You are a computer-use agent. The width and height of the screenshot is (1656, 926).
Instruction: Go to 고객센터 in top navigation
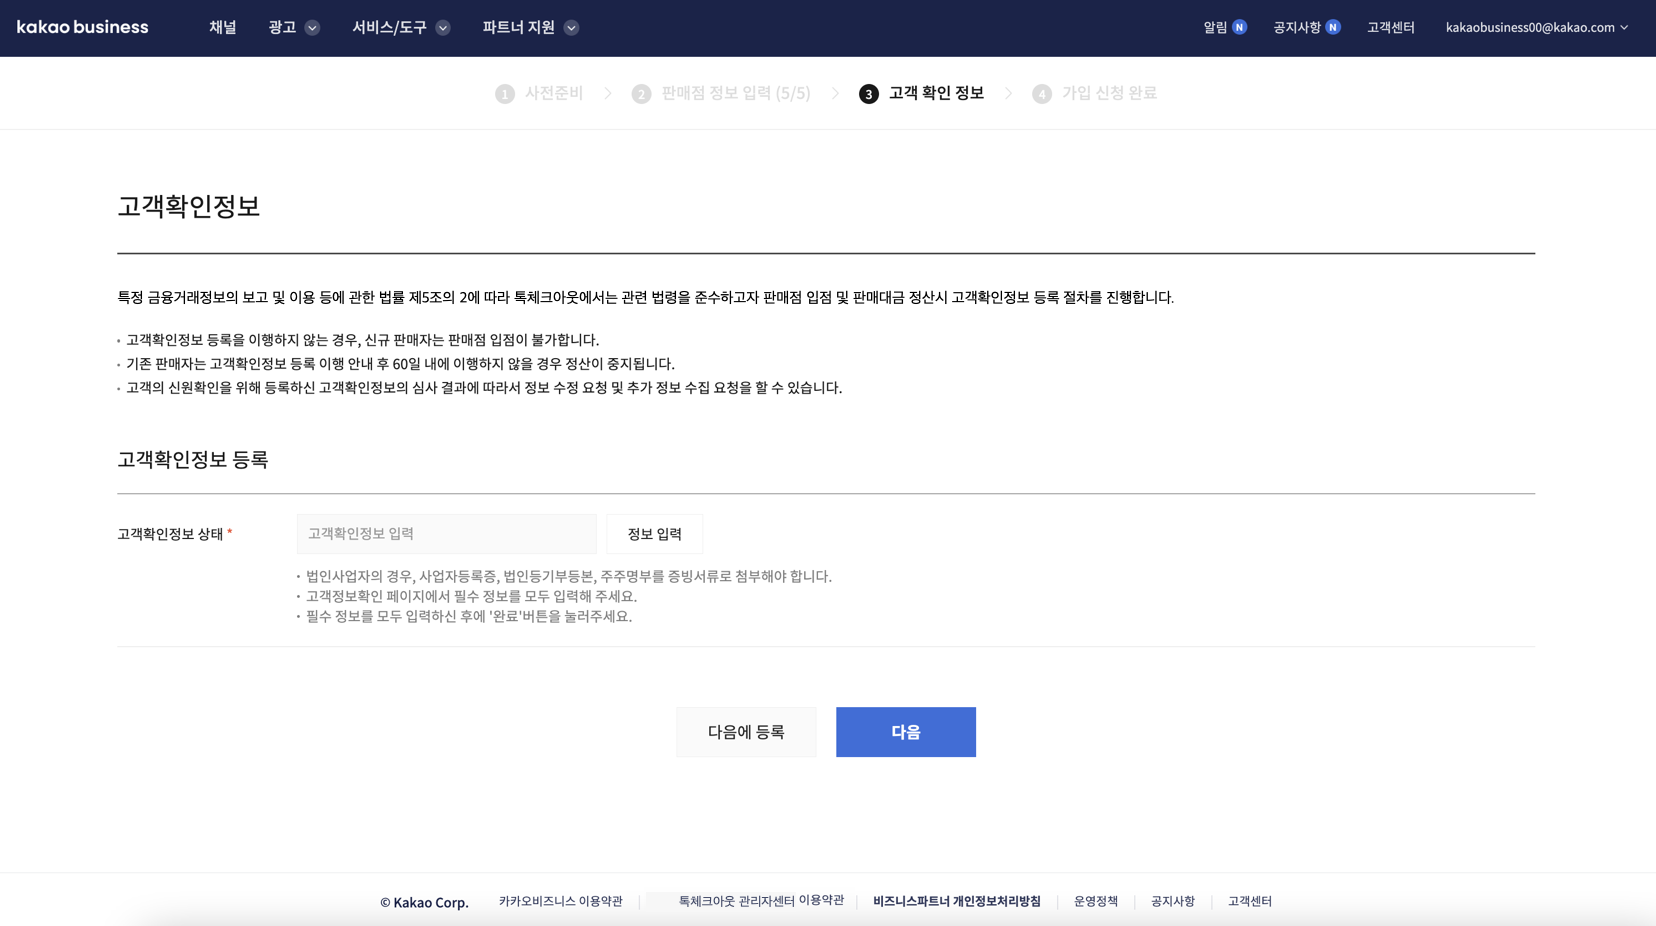click(x=1390, y=28)
